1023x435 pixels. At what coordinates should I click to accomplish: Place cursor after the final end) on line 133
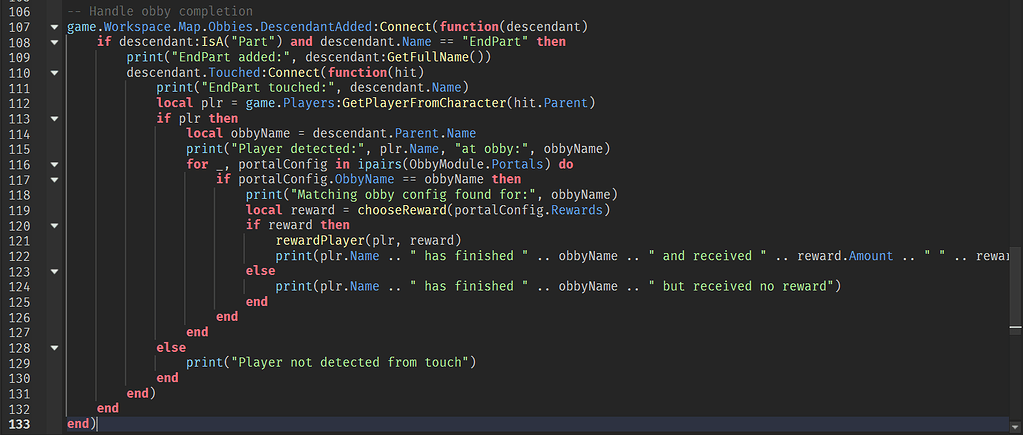tap(97, 424)
